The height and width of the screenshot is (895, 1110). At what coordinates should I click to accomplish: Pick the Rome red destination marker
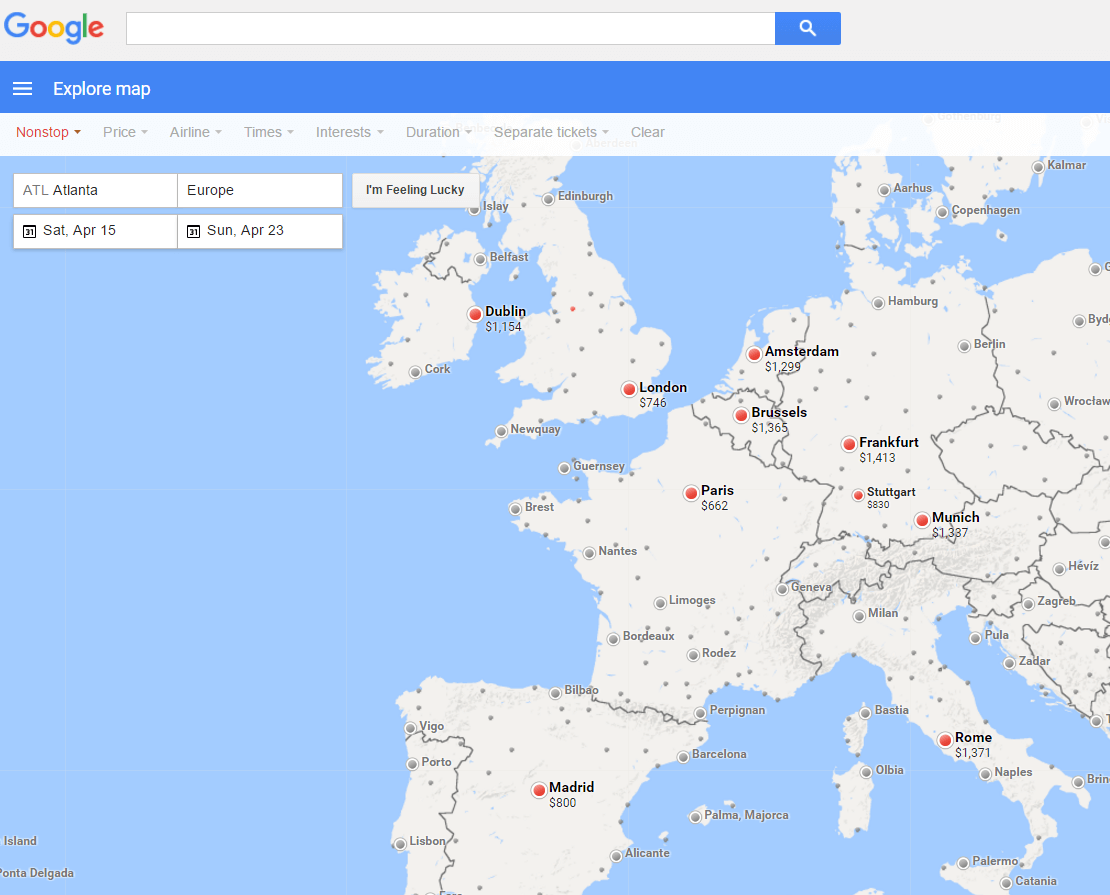click(x=945, y=740)
